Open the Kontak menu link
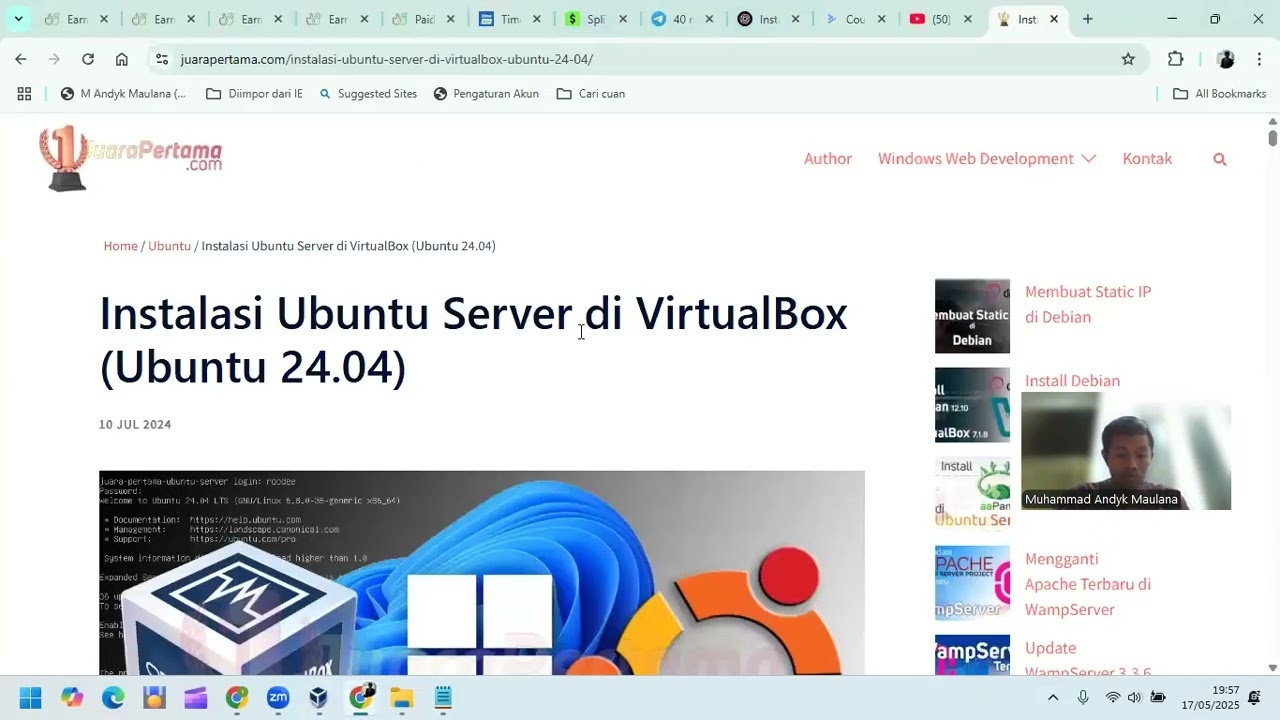The width and height of the screenshot is (1280, 720). [x=1147, y=159]
